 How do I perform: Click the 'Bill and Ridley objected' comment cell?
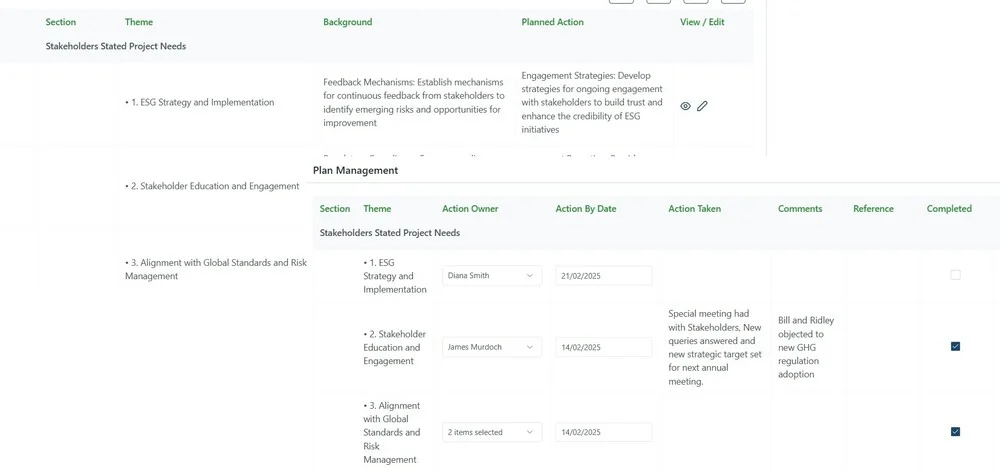[x=806, y=347]
